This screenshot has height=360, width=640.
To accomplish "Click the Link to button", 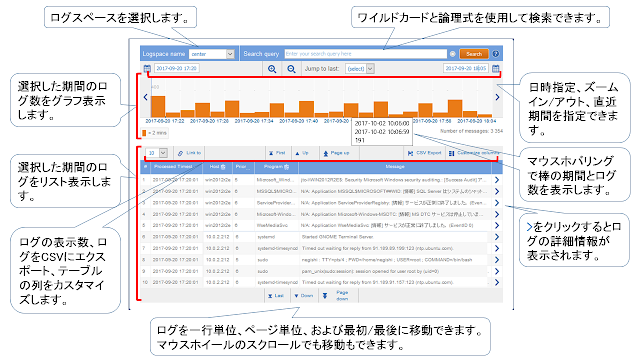I will tap(190, 153).
